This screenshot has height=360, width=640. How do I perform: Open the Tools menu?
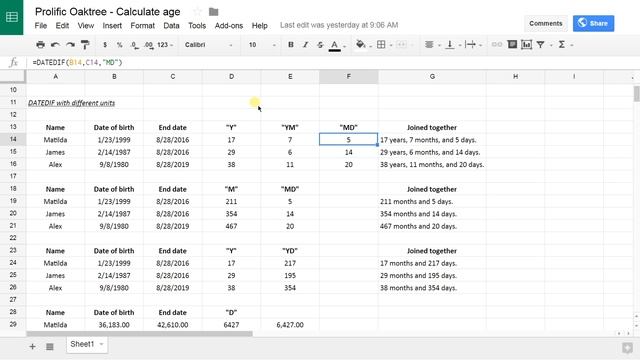click(197, 25)
